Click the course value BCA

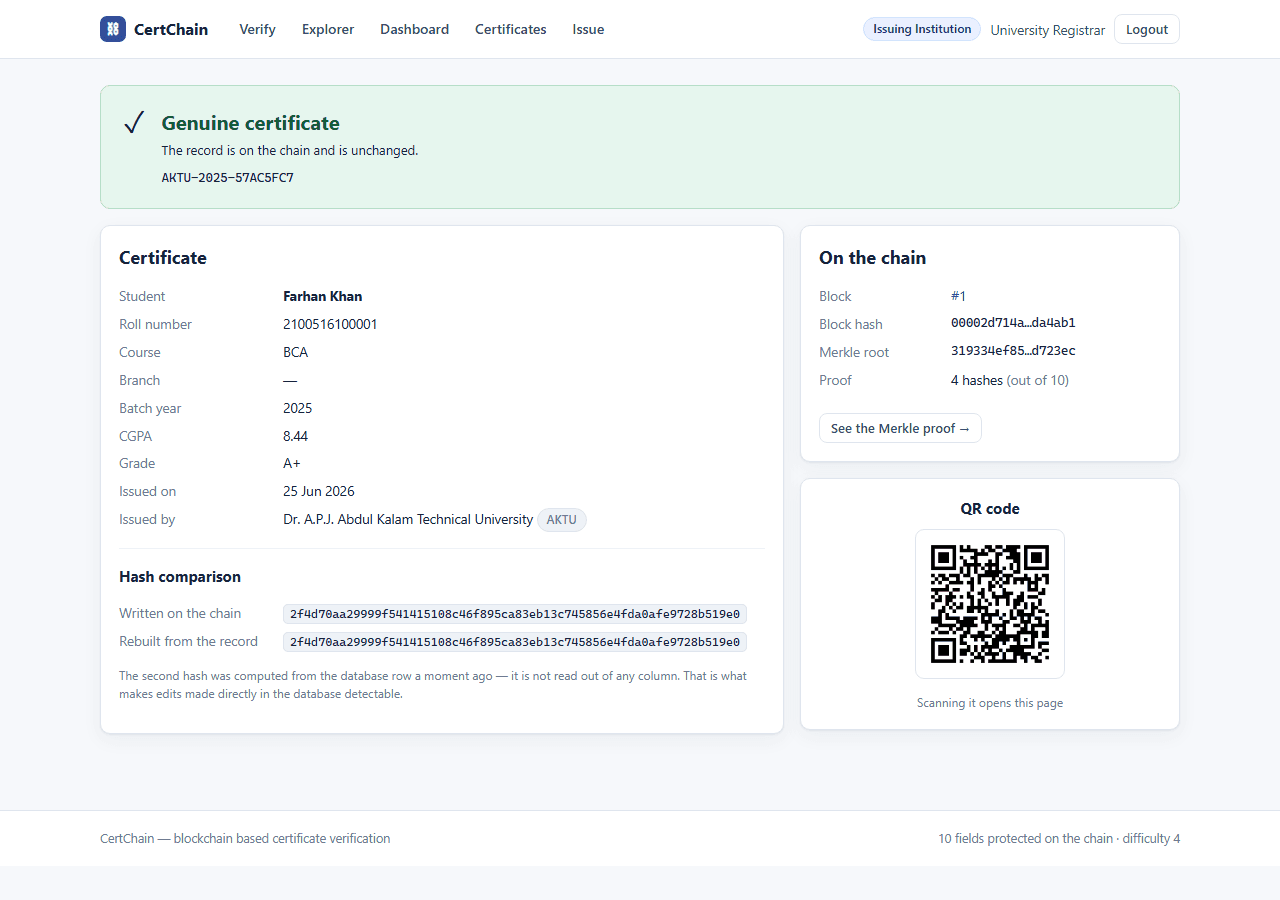point(296,352)
